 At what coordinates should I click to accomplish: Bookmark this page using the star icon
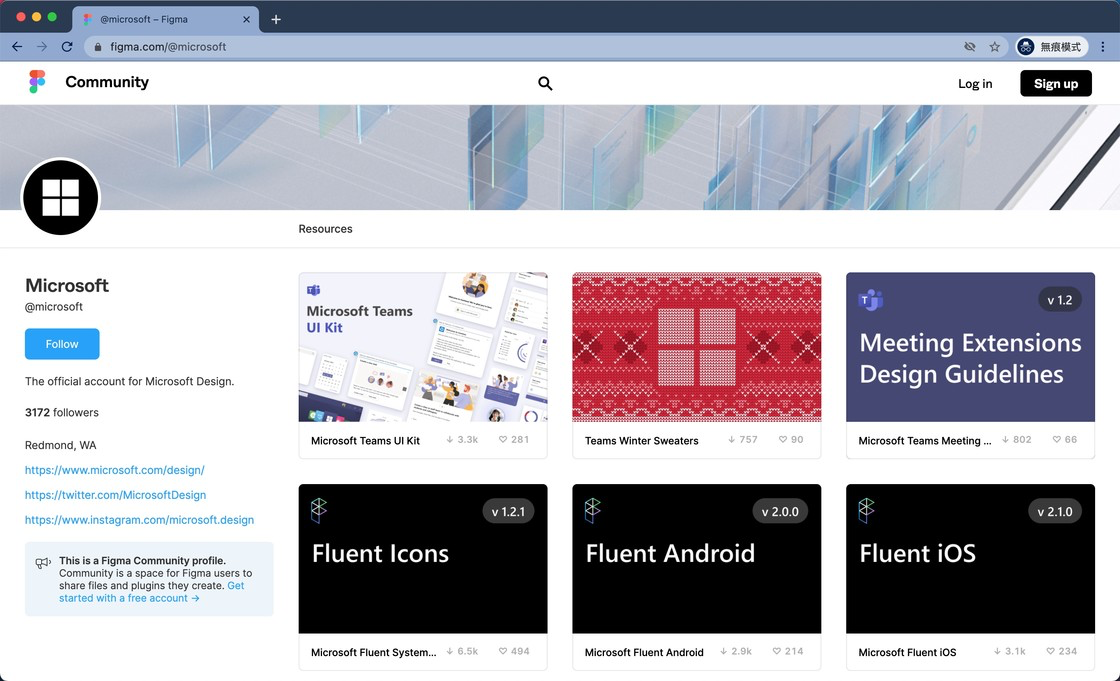[x=994, y=46]
